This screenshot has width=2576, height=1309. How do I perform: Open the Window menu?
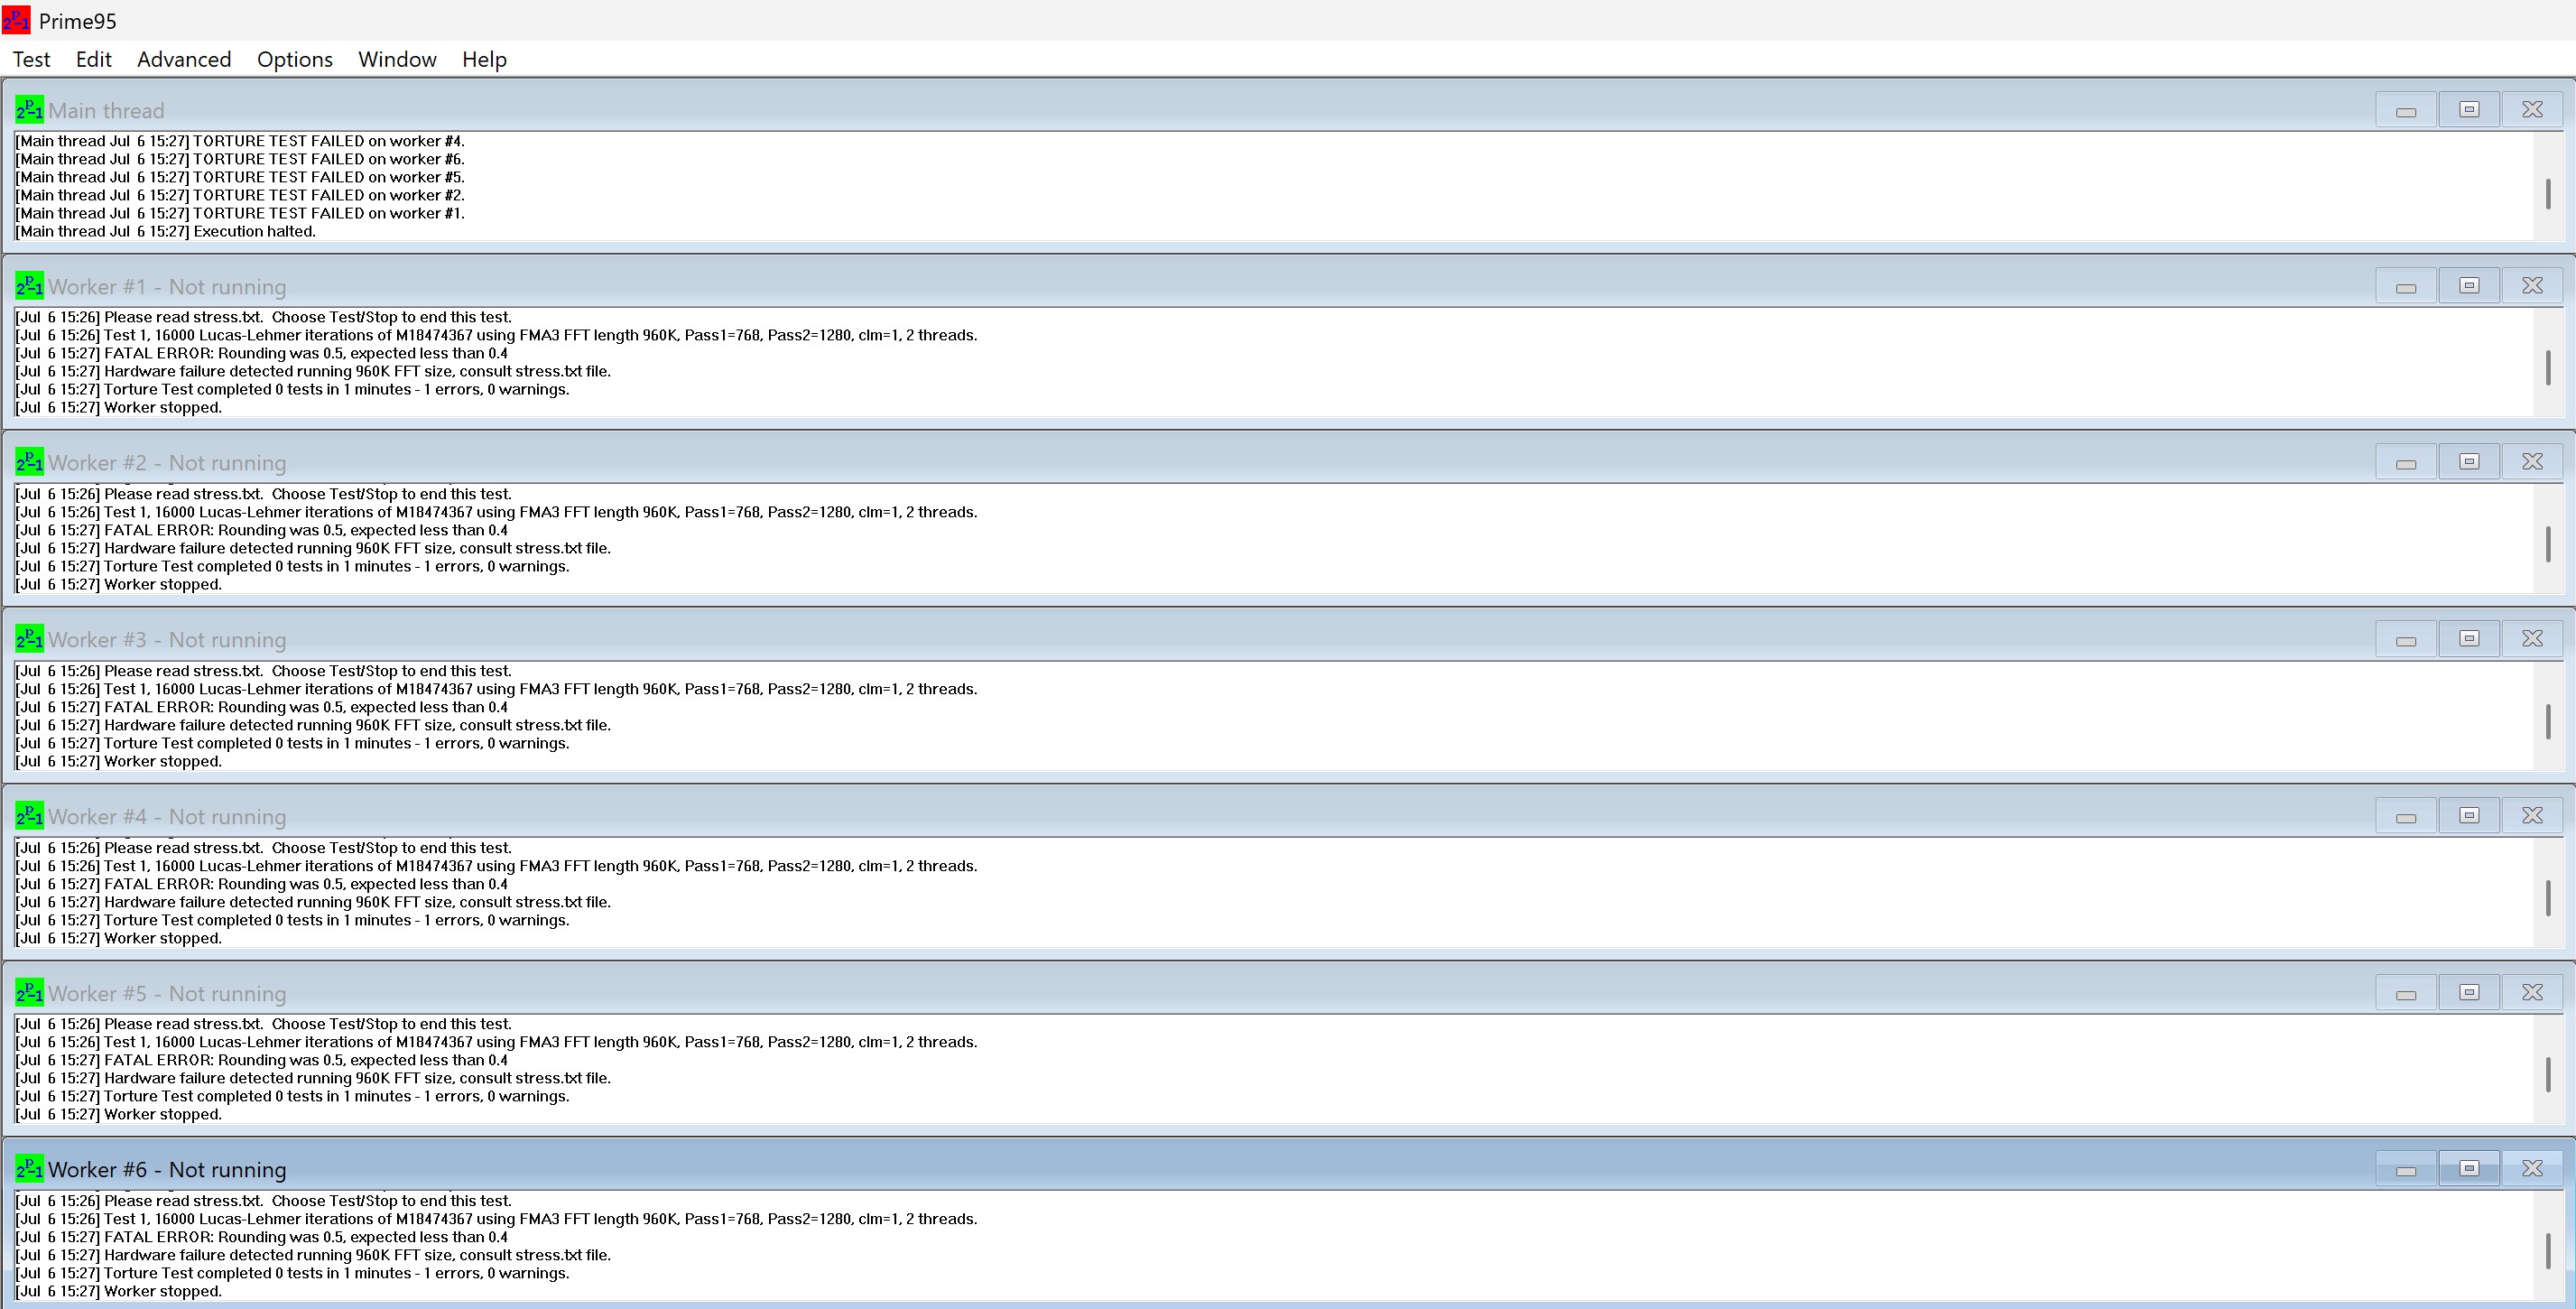397,59
